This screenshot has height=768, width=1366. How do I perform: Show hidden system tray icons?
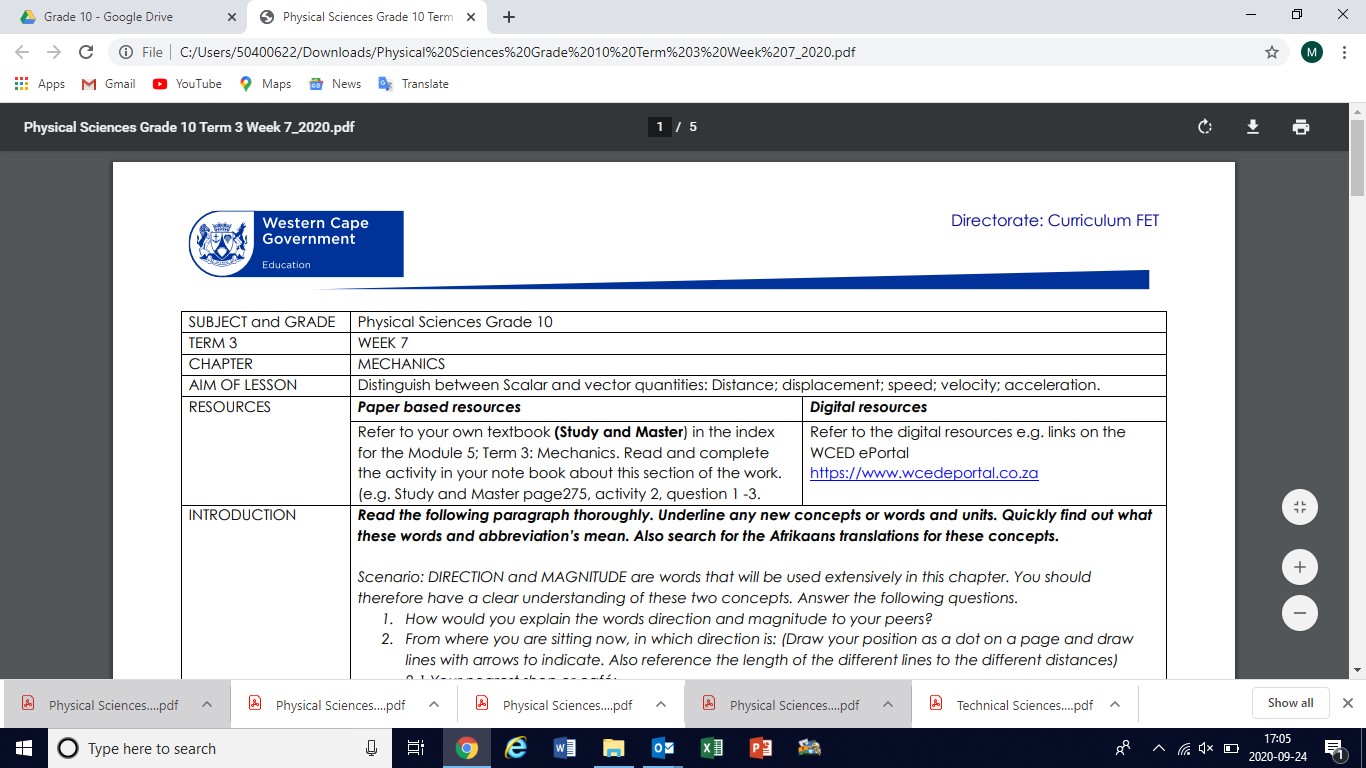click(1158, 748)
